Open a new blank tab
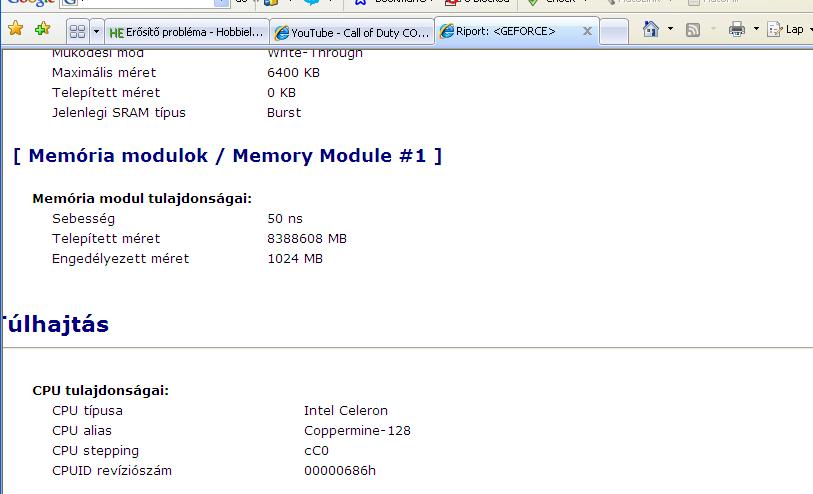This screenshot has width=813, height=494. pos(614,32)
